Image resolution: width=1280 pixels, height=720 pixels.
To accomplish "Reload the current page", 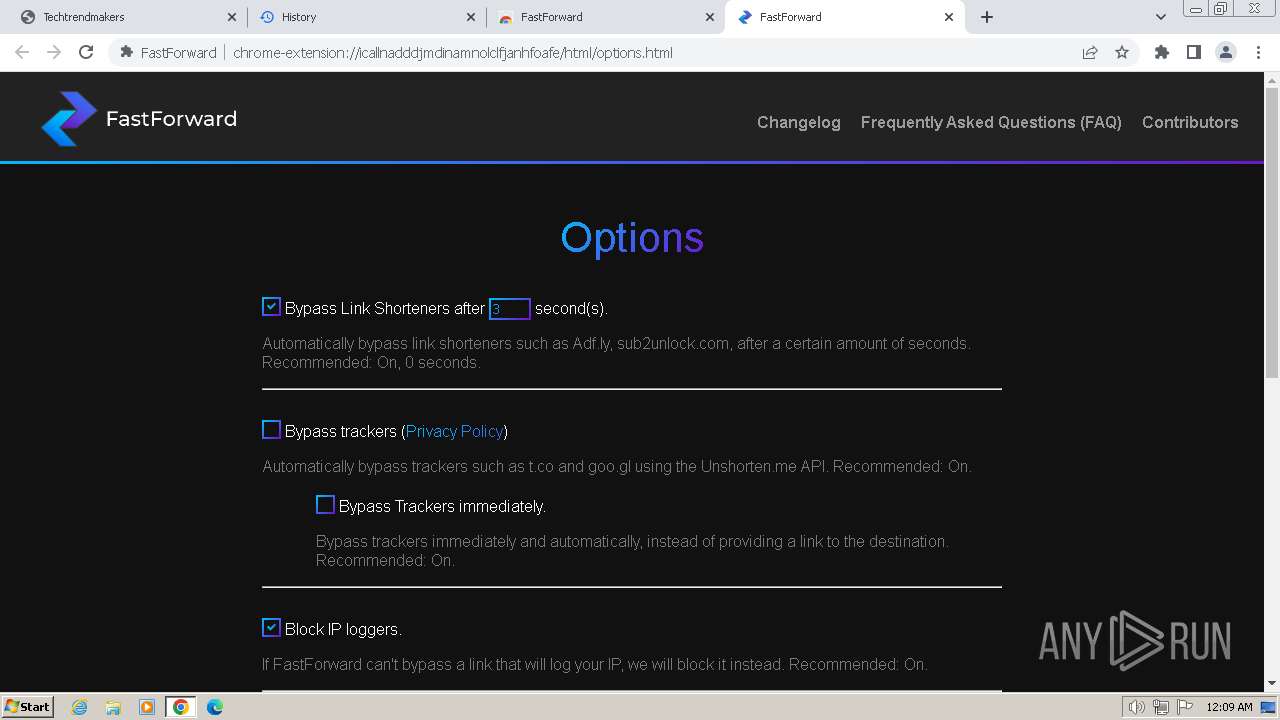I will point(86,52).
